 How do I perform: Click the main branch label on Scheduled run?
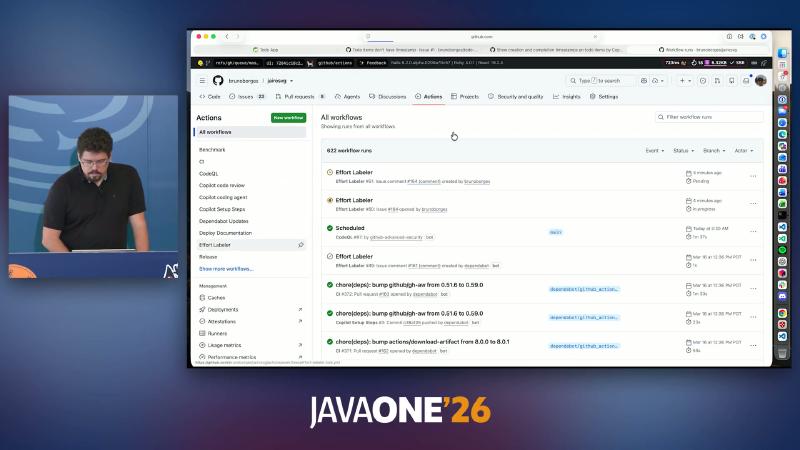pos(556,232)
